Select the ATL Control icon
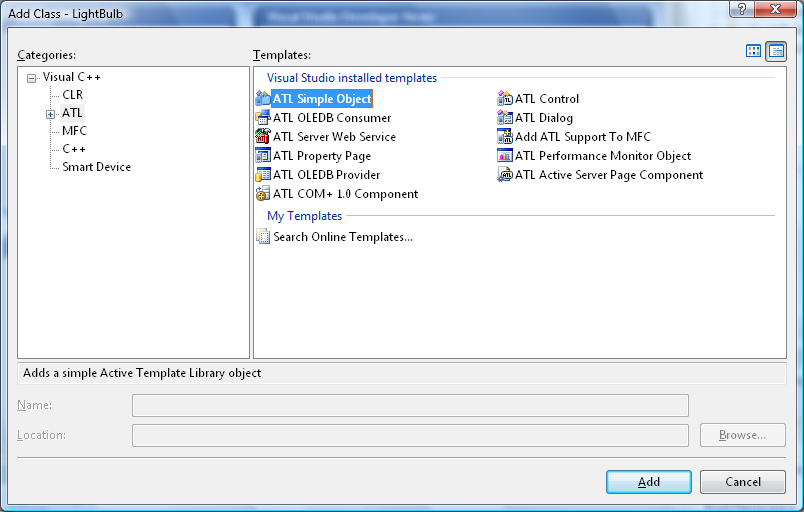The height and width of the screenshot is (512, 804). point(505,98)
